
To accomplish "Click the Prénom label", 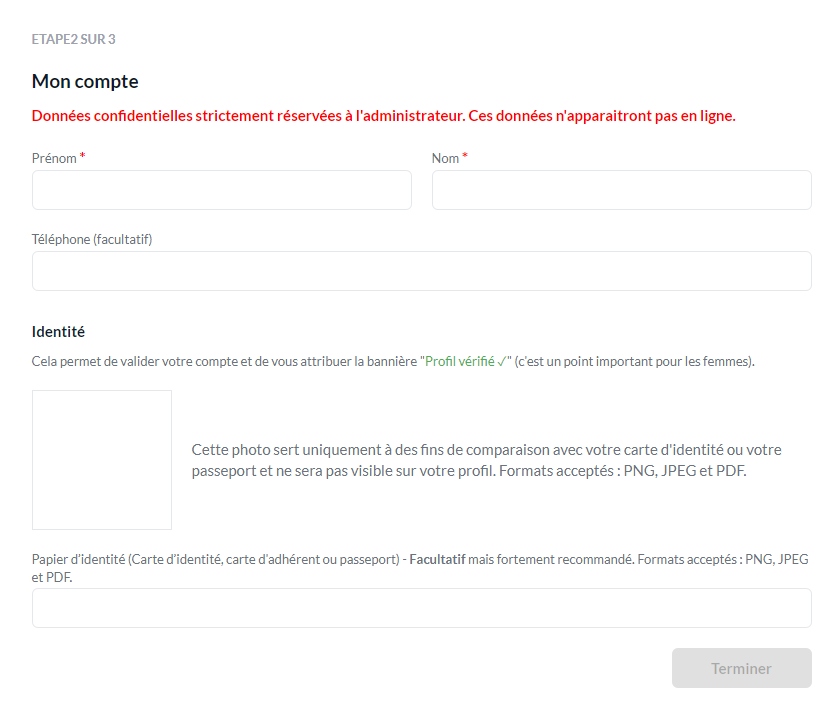I will coord(54,158).
